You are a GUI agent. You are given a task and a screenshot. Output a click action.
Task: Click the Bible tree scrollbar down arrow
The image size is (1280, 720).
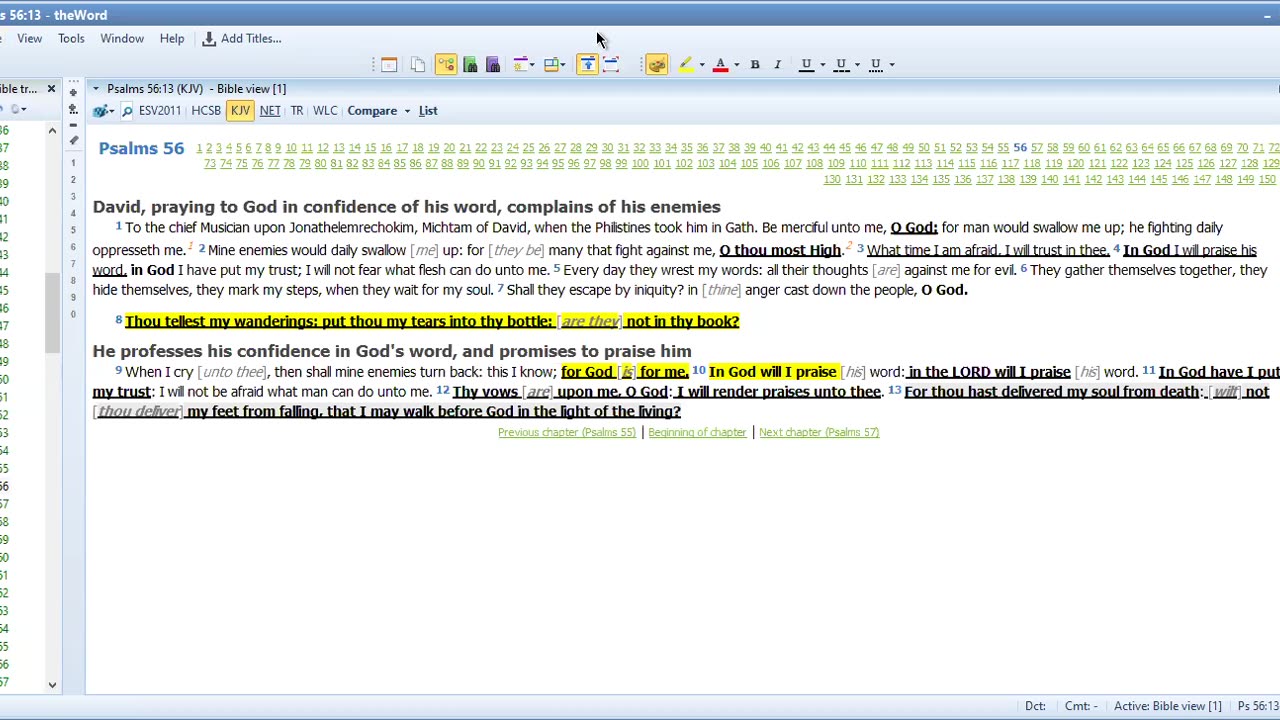[52, 685]
